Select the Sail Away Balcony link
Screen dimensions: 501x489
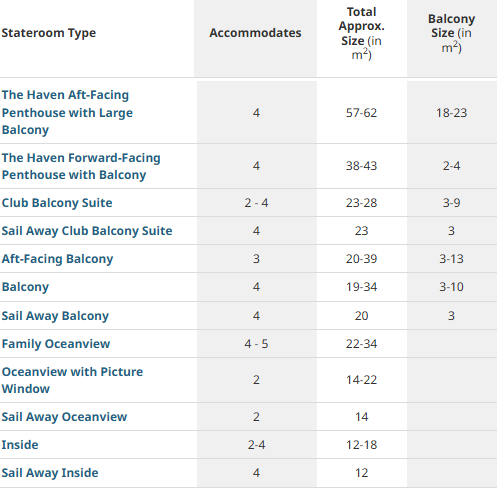(x=55, y=316)
